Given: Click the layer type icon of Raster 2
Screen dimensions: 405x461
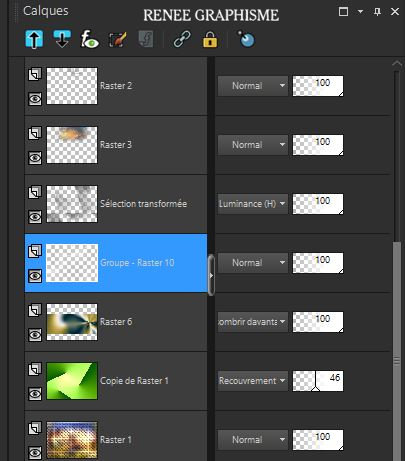Looking at the screenshot, I should pos(35,74).
